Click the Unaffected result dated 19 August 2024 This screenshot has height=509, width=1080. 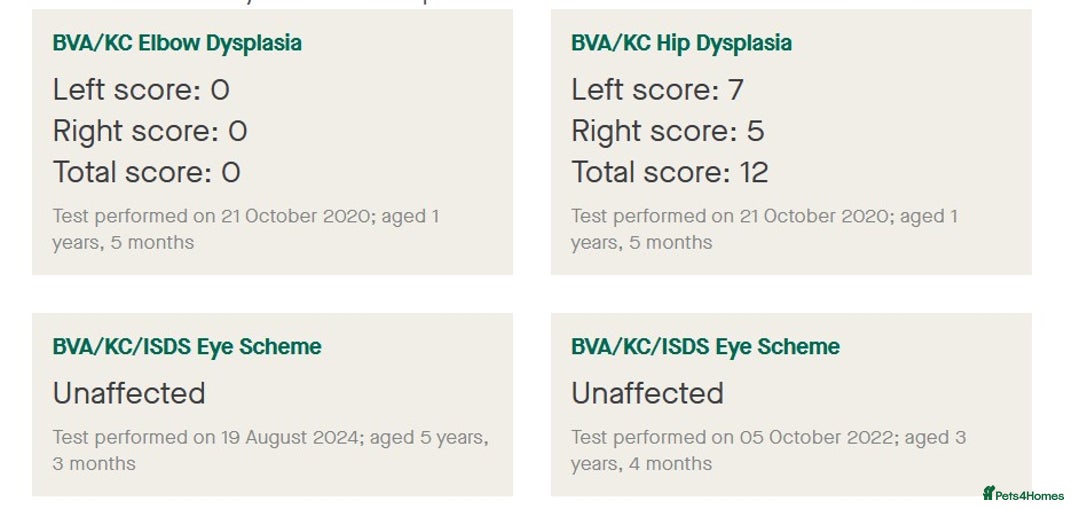(129, 394)
